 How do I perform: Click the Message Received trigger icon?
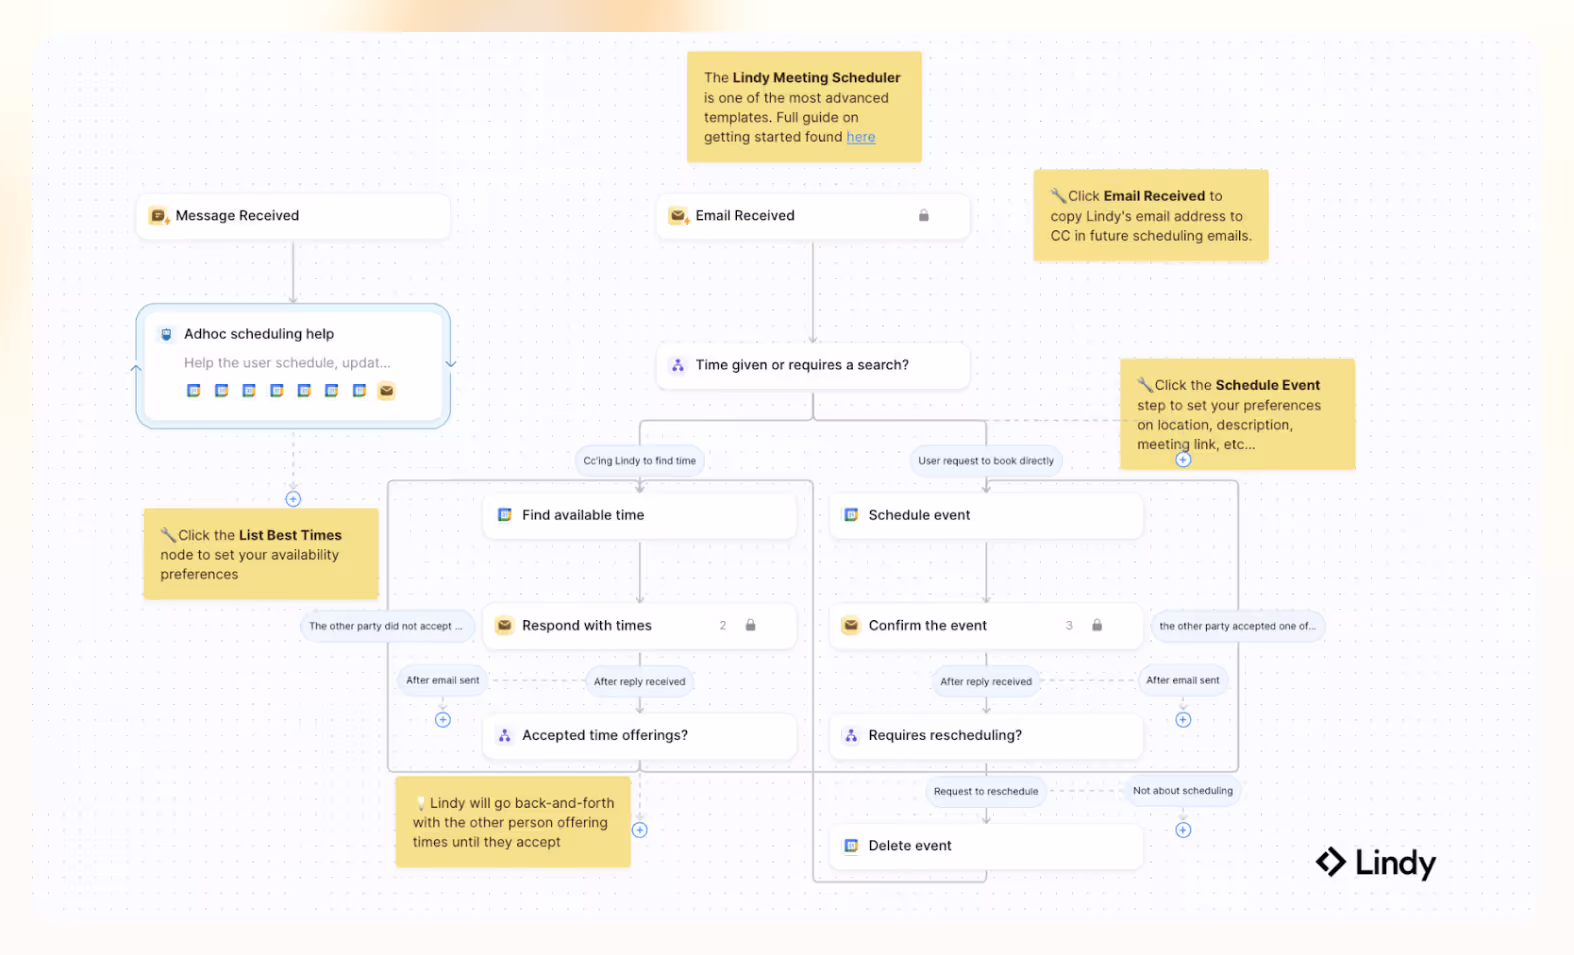point(158,216)
